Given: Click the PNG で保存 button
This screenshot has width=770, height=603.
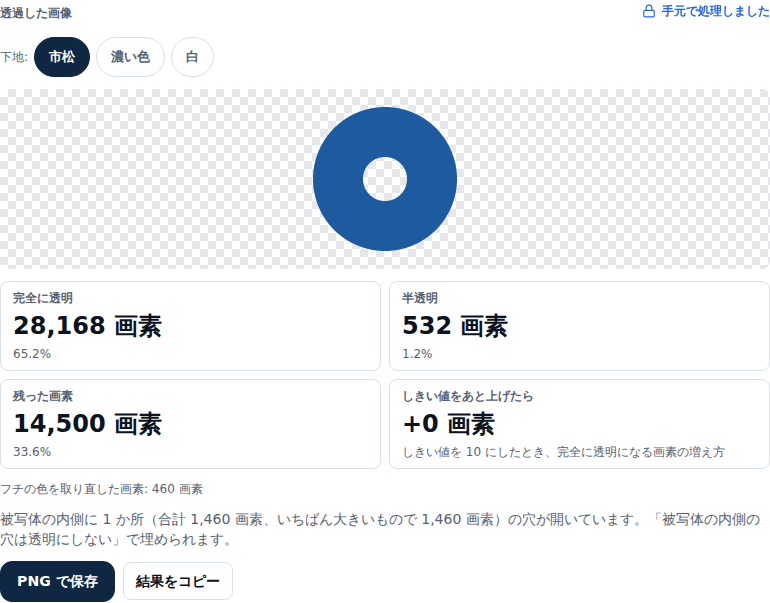Looking at the screenshot, I should click(x=57, y=581).
